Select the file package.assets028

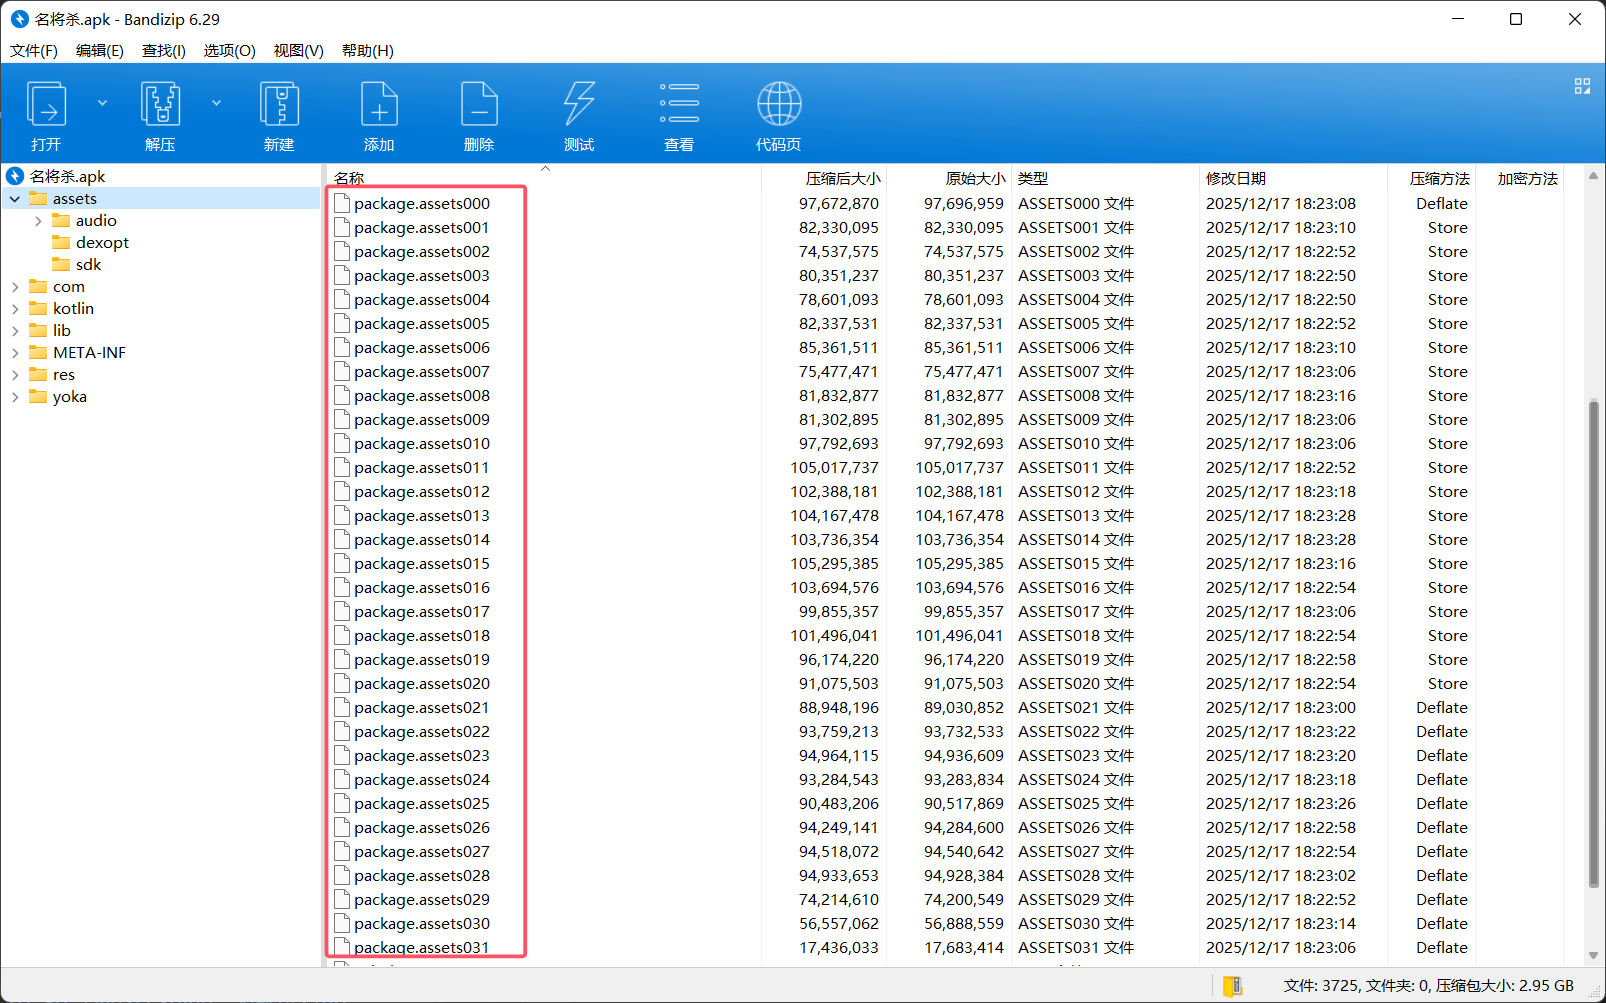coord(422,875)
